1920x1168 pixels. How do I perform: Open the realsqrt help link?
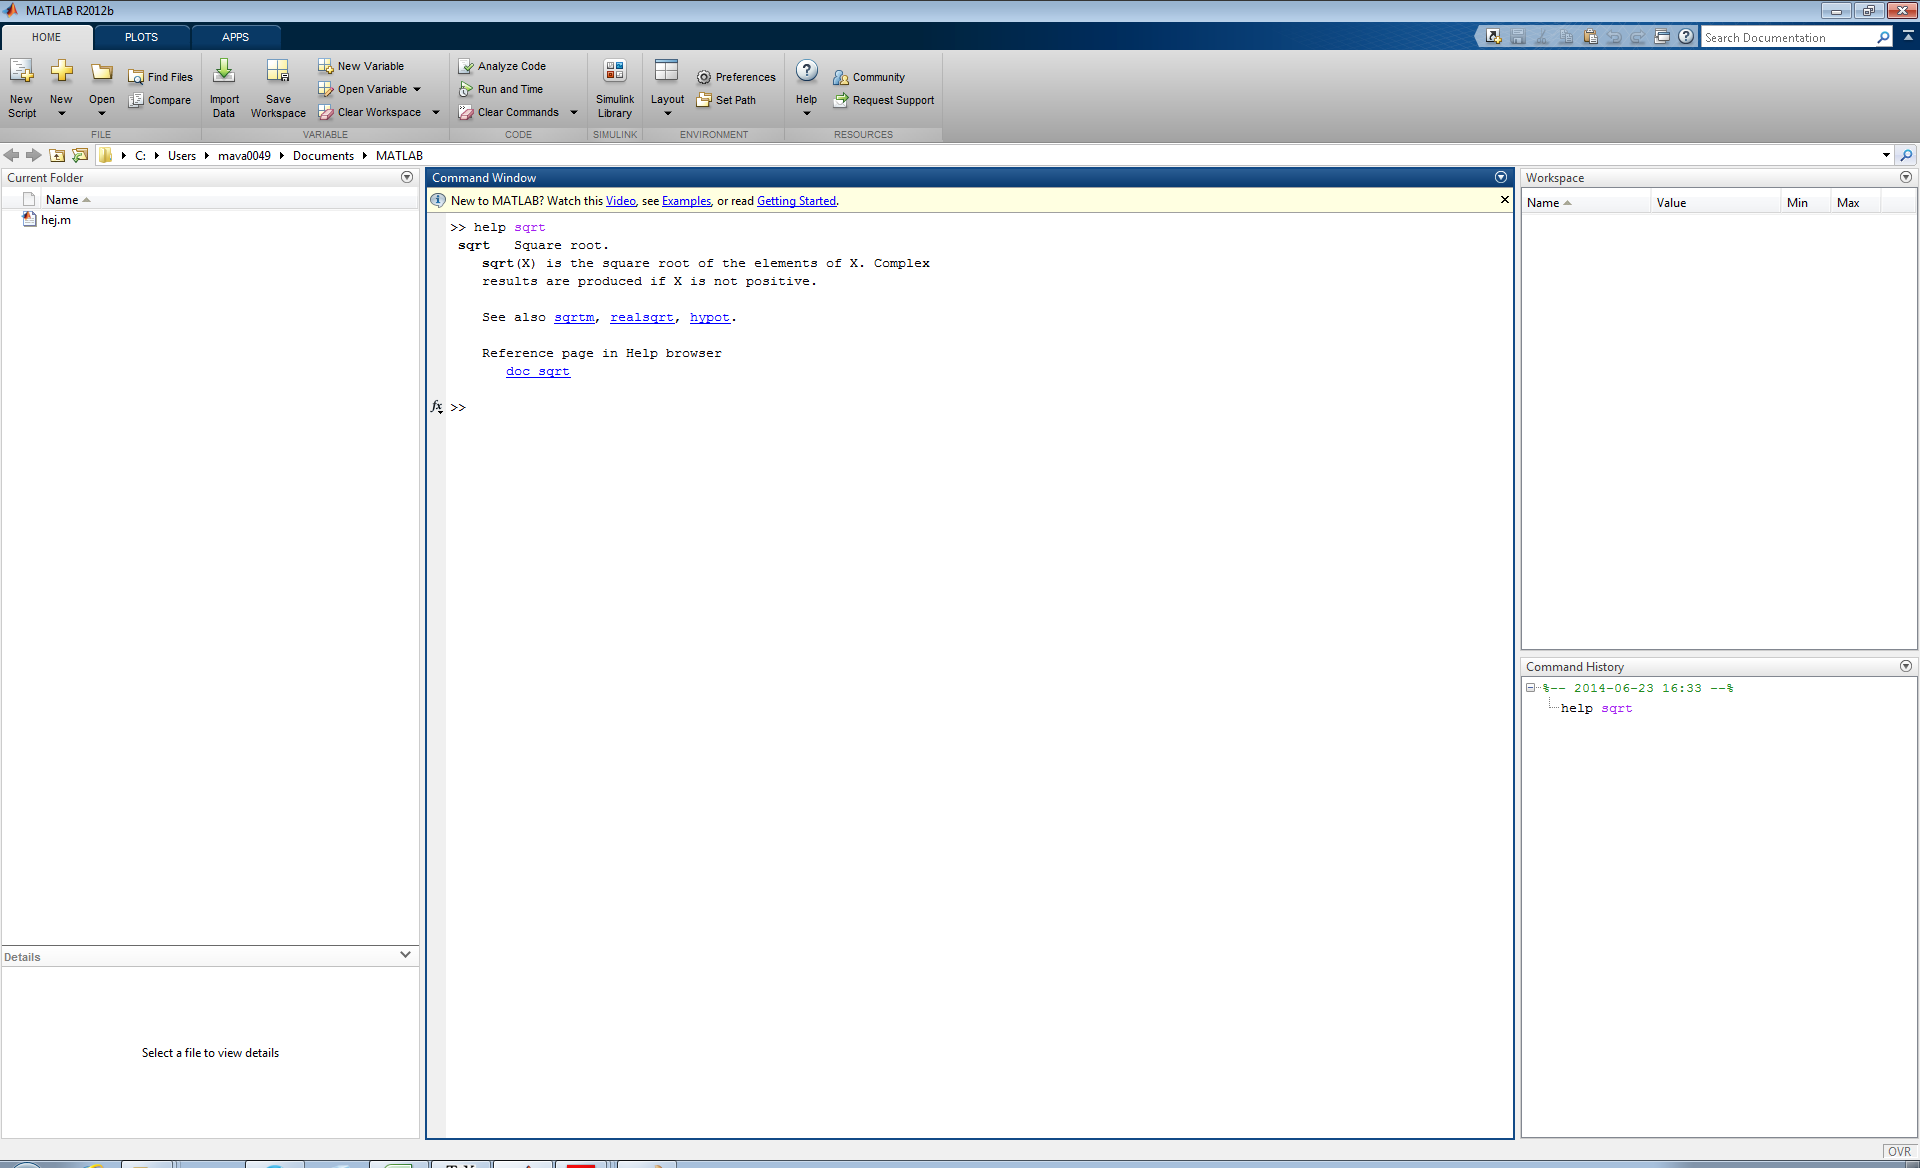coord(641,317)
